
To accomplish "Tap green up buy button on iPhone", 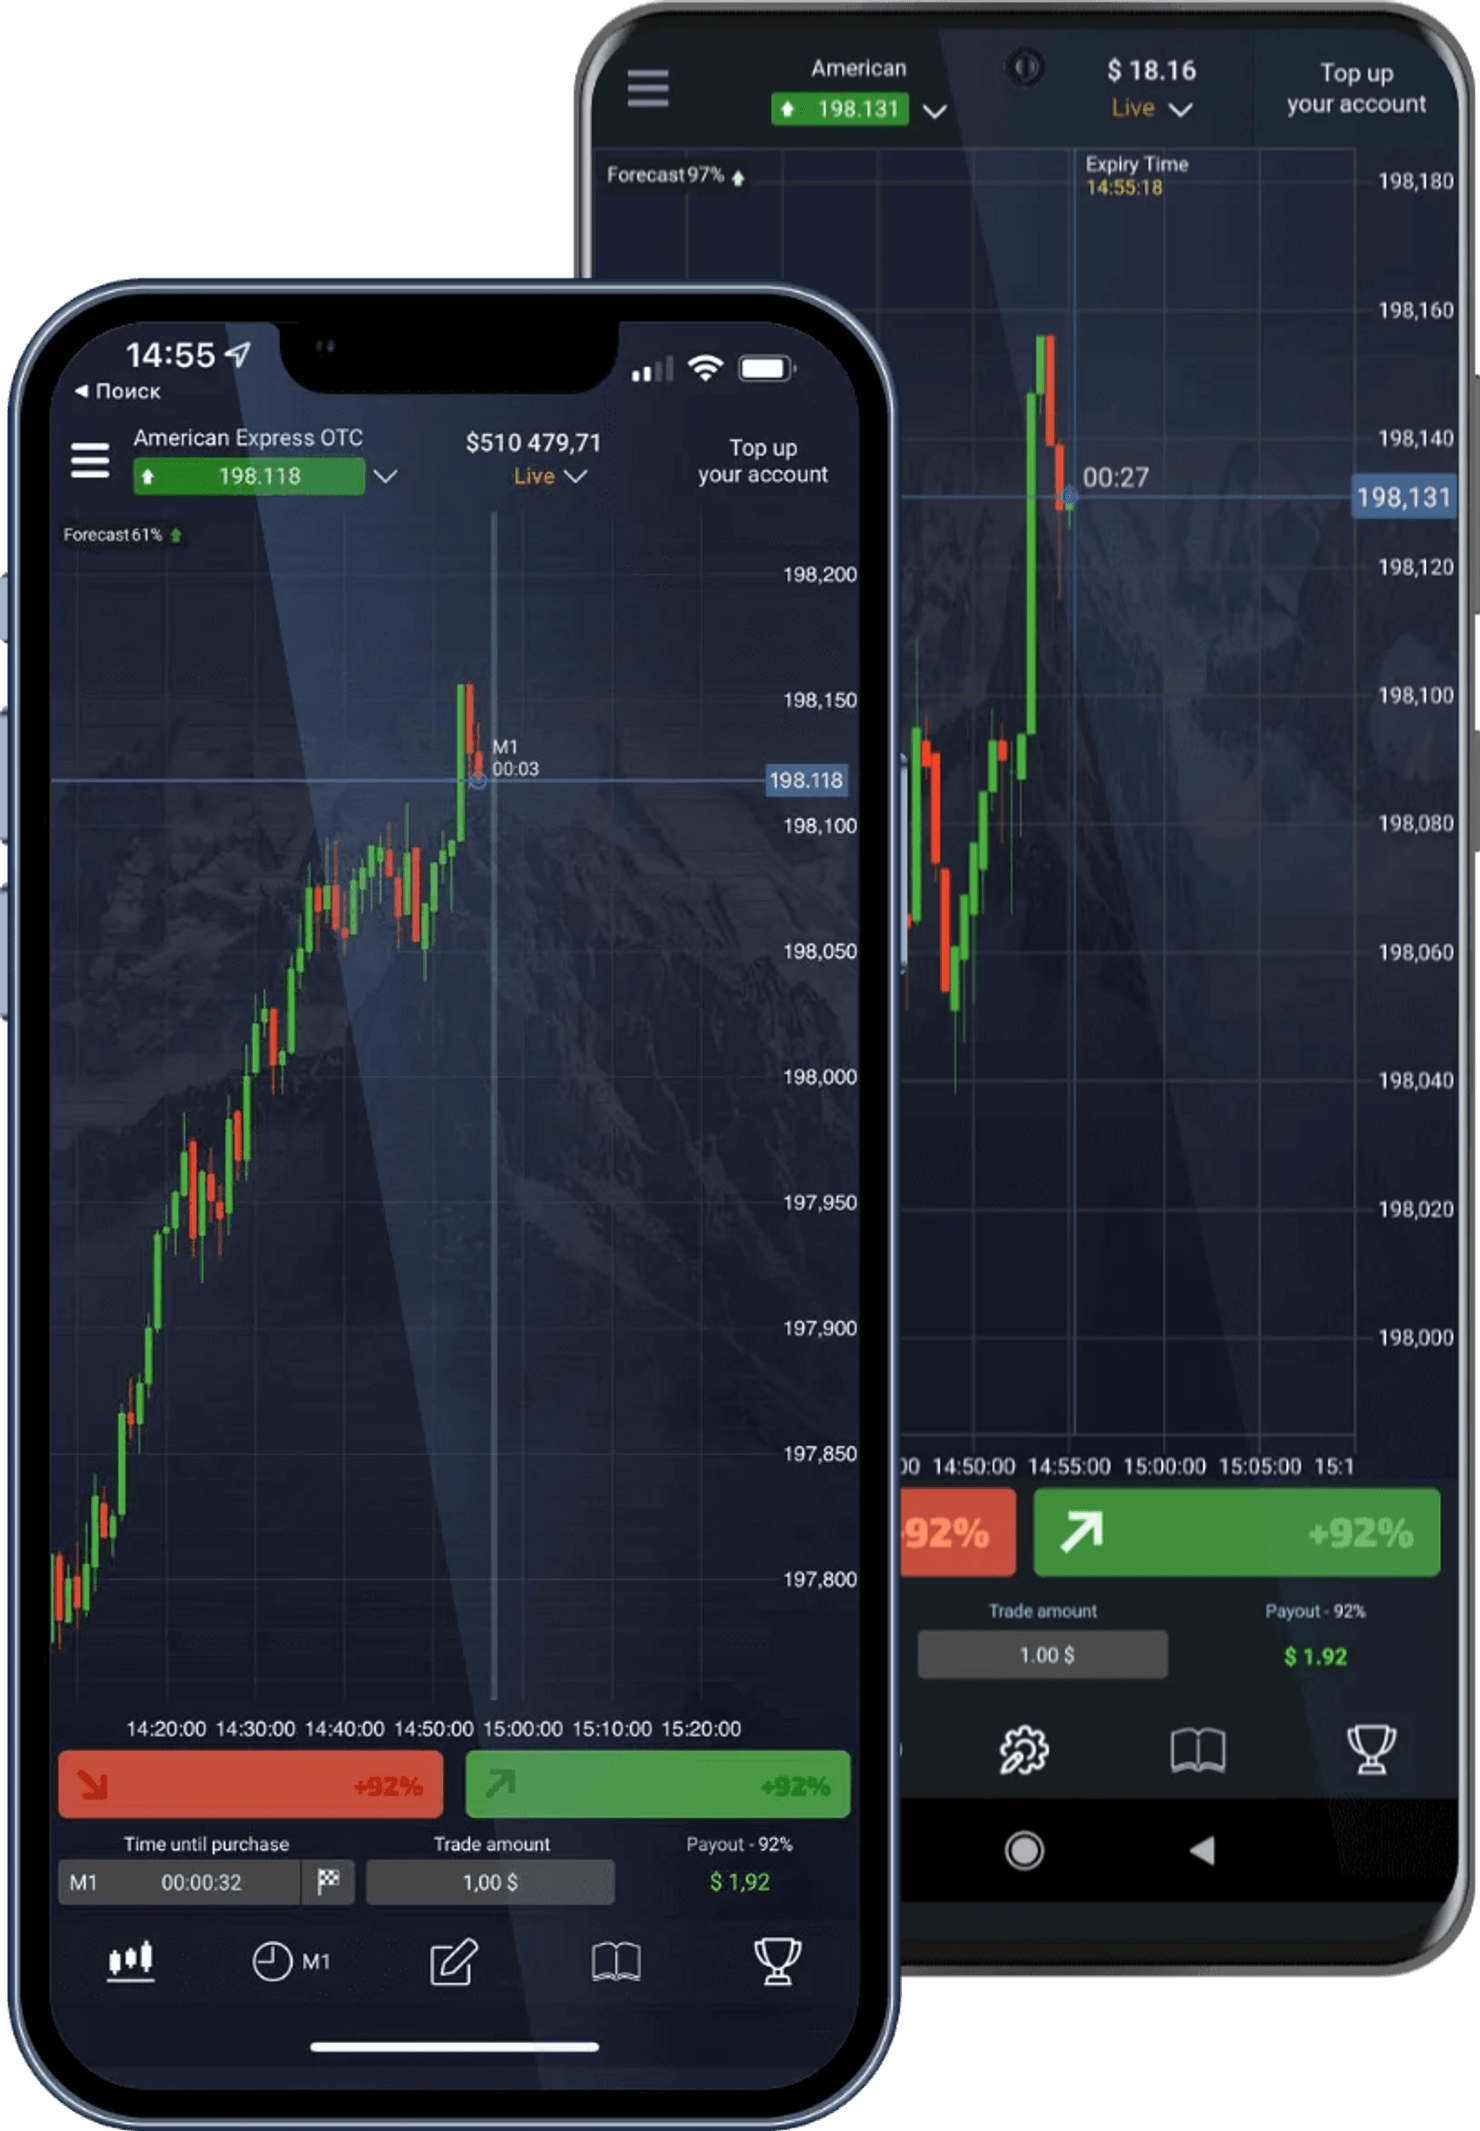I will point(658,1785).
